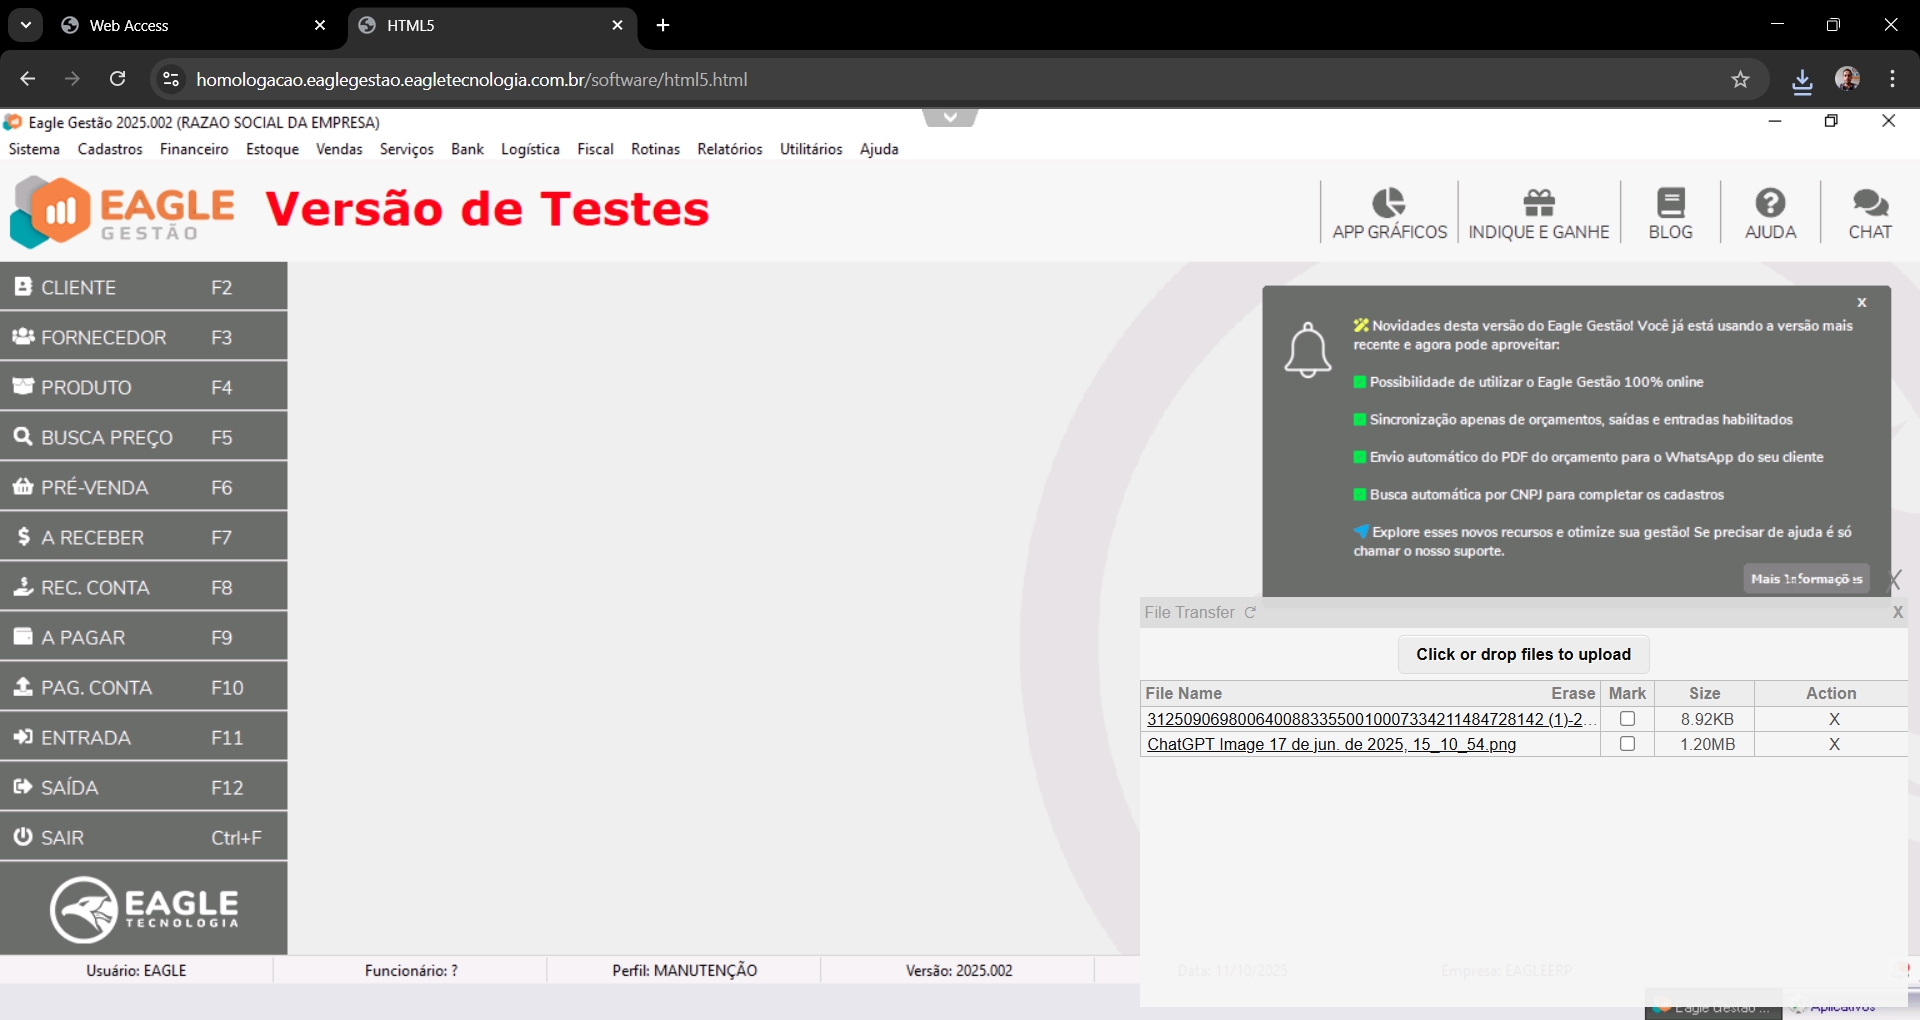Open the Cadastros menu
This screenshot has width=1920, height=1020.
pyautogui.click(x=110, y=149)
